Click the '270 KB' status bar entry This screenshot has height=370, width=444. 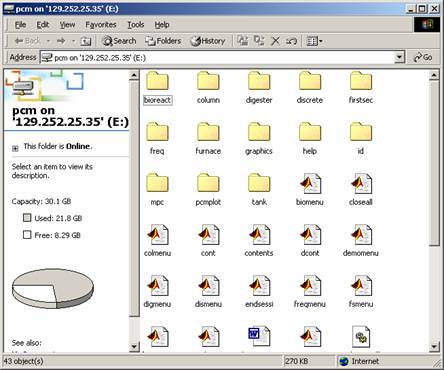296,361
